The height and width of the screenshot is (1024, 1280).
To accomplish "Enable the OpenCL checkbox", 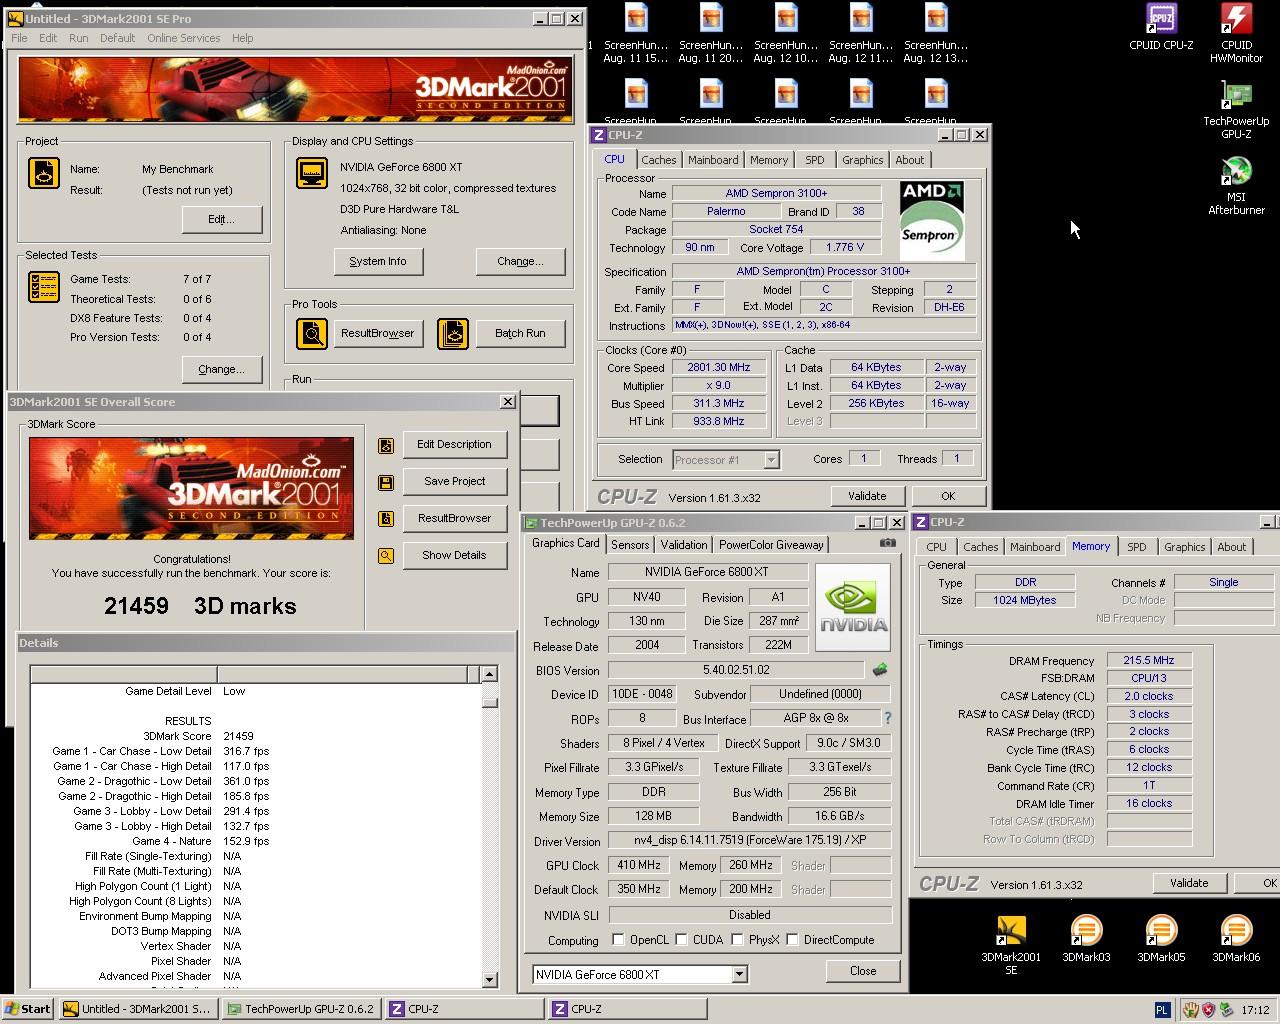I will click(618, 940).
